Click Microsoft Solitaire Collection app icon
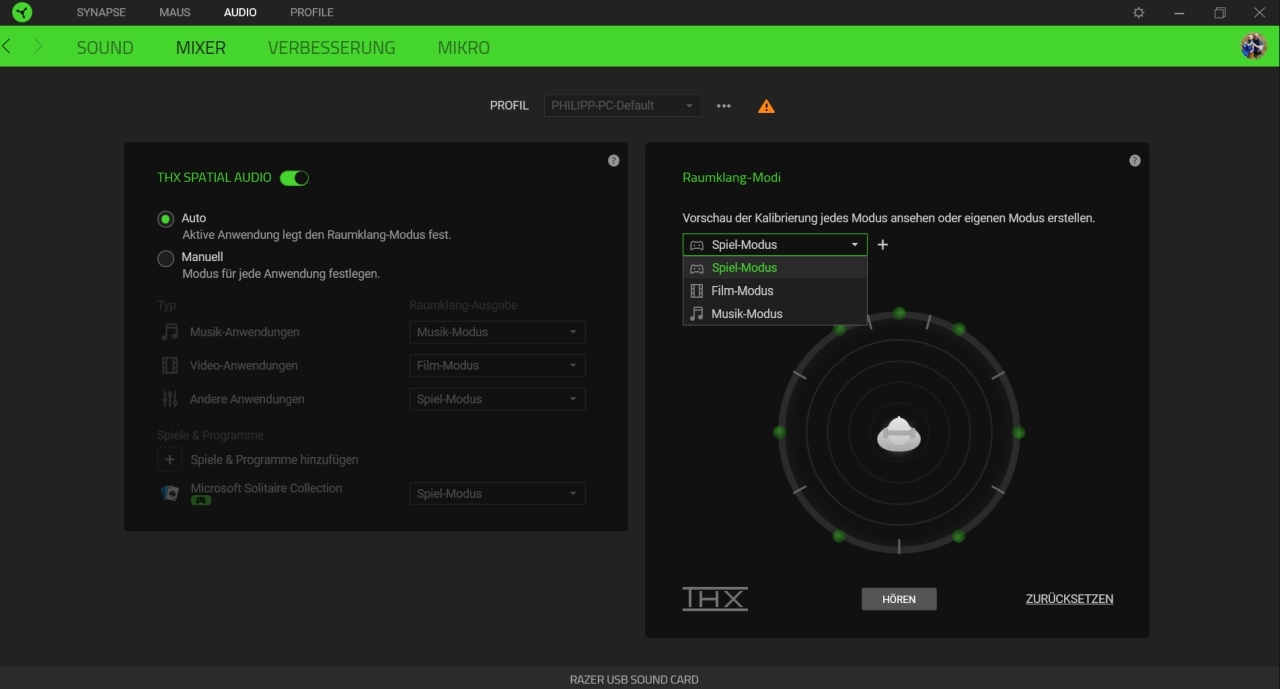This screenshot has height=689, width=1280. pos(170,493)
